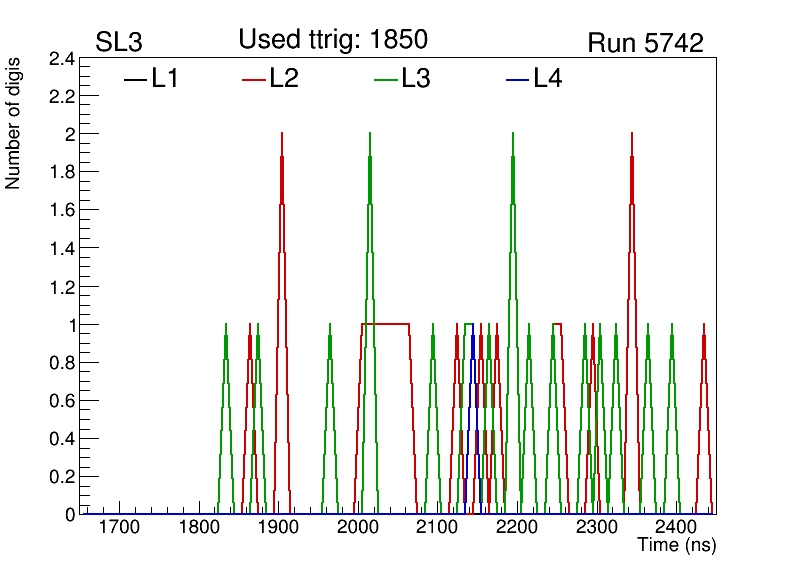The image size is (796, 572).
Task: Select the 1700 tick label on x-axis
Action: click(x=119, y=528)
